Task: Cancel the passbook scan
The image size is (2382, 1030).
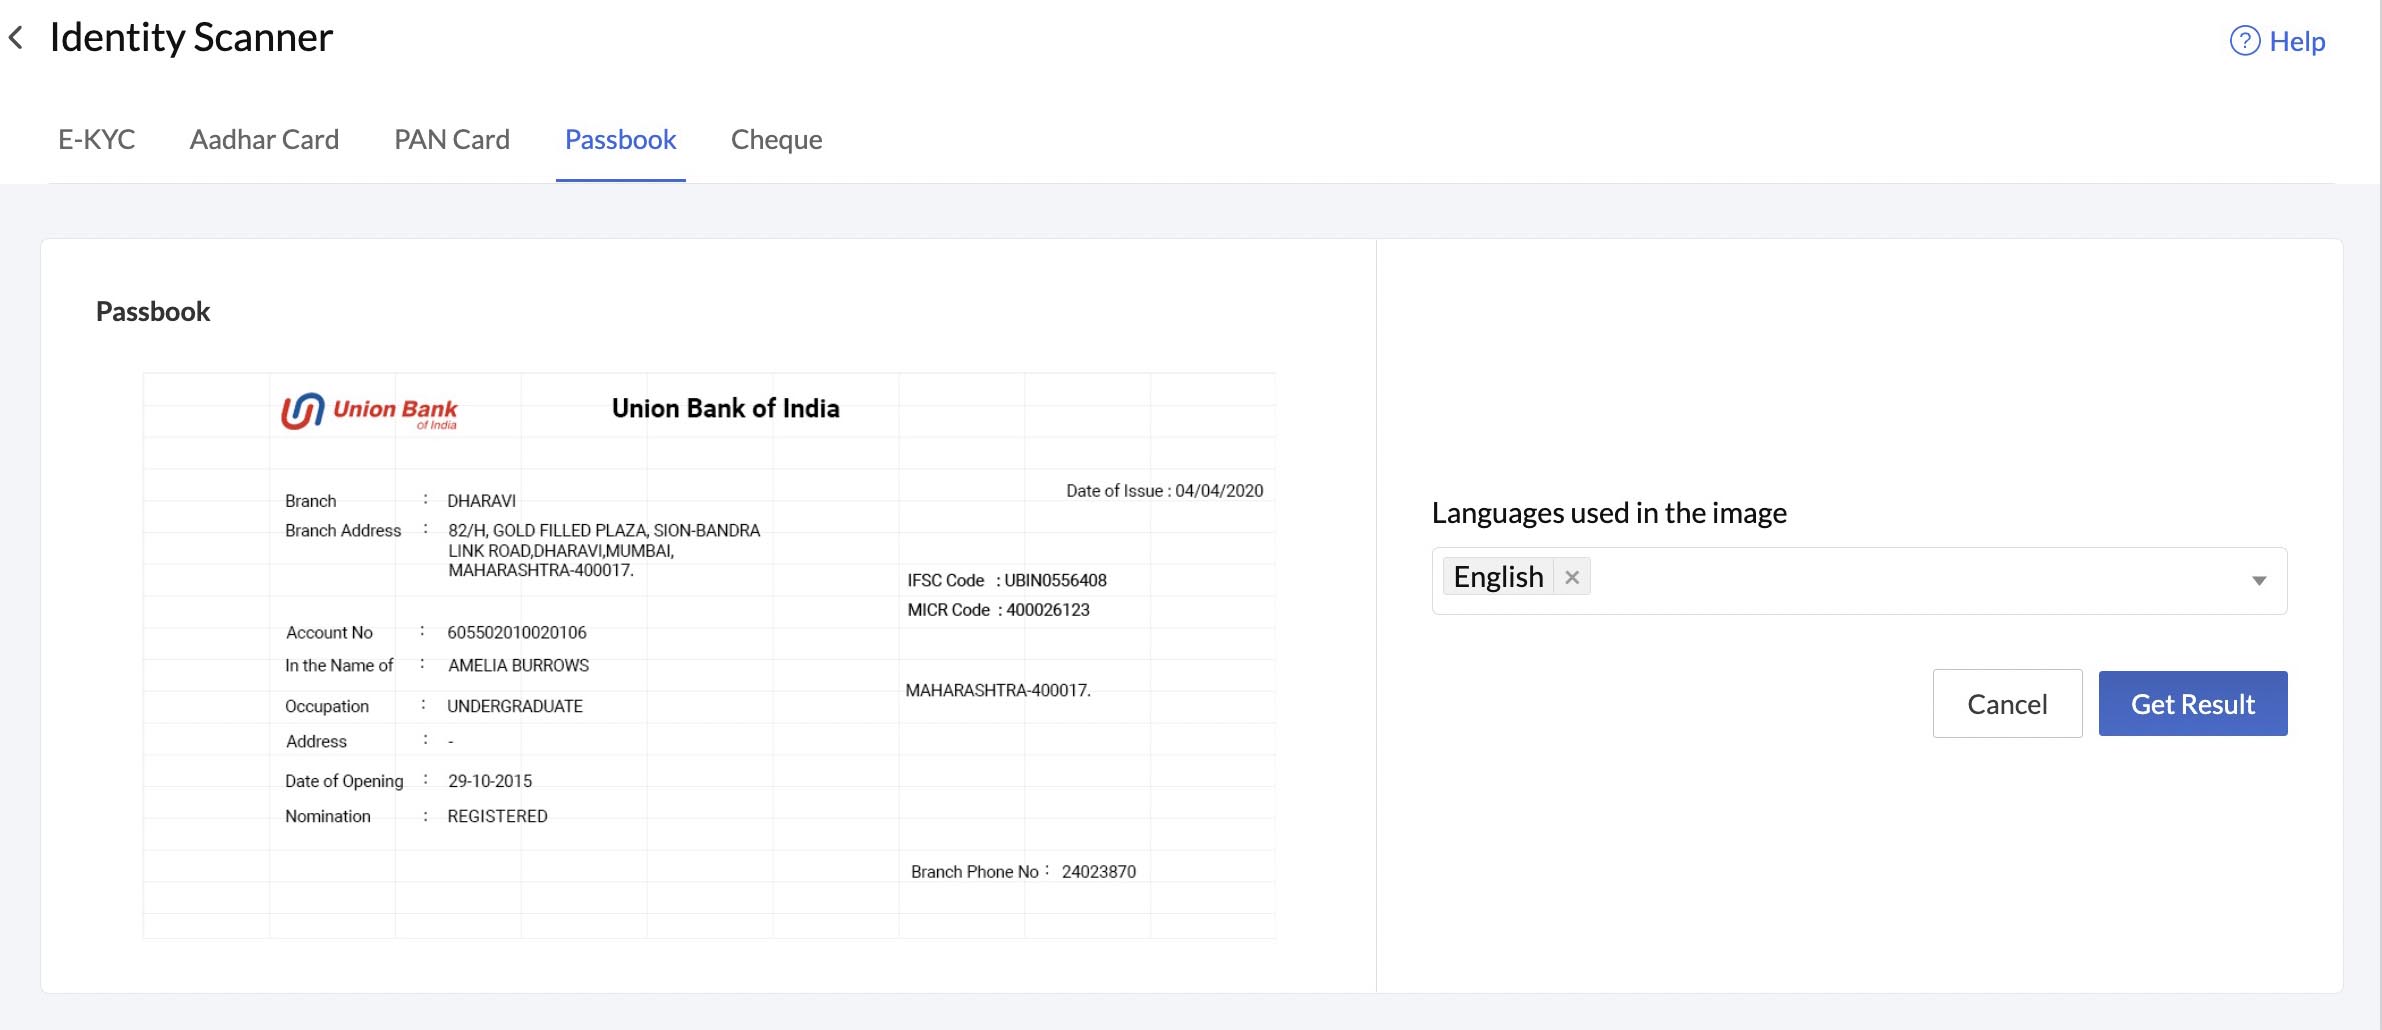Action: (x=2007, y=703)
